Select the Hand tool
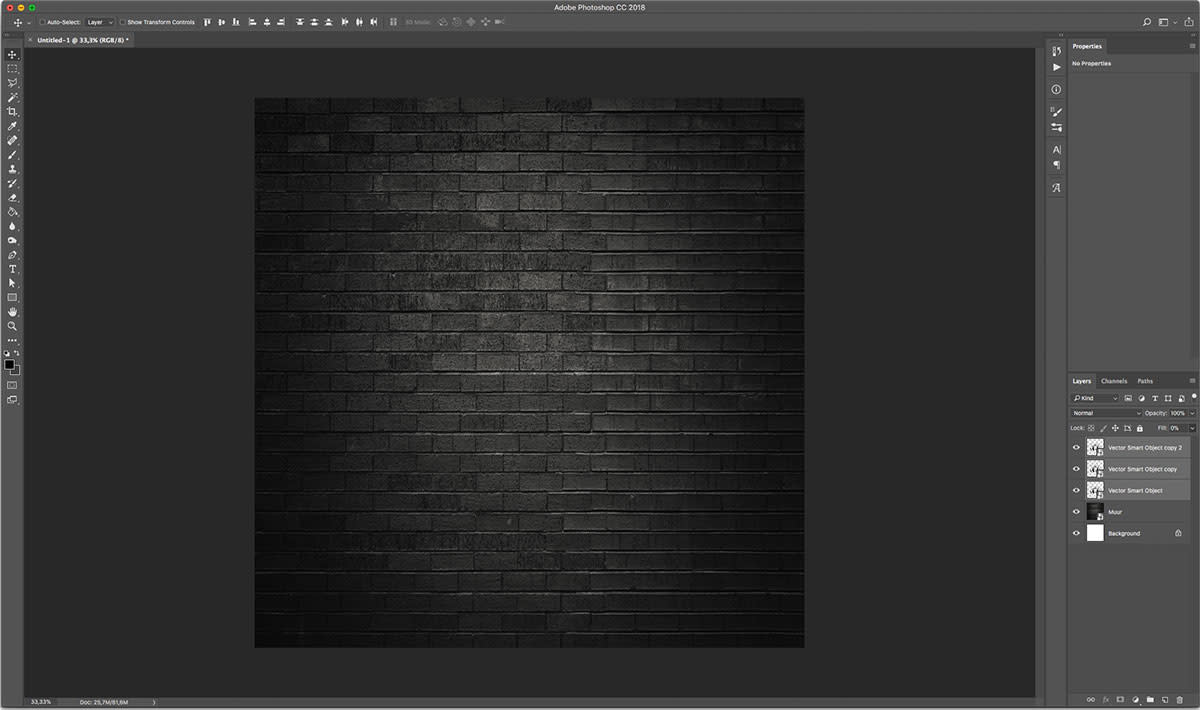Image resolution: width=1200 pixels, height=710 pixels. tap(13, 312)
